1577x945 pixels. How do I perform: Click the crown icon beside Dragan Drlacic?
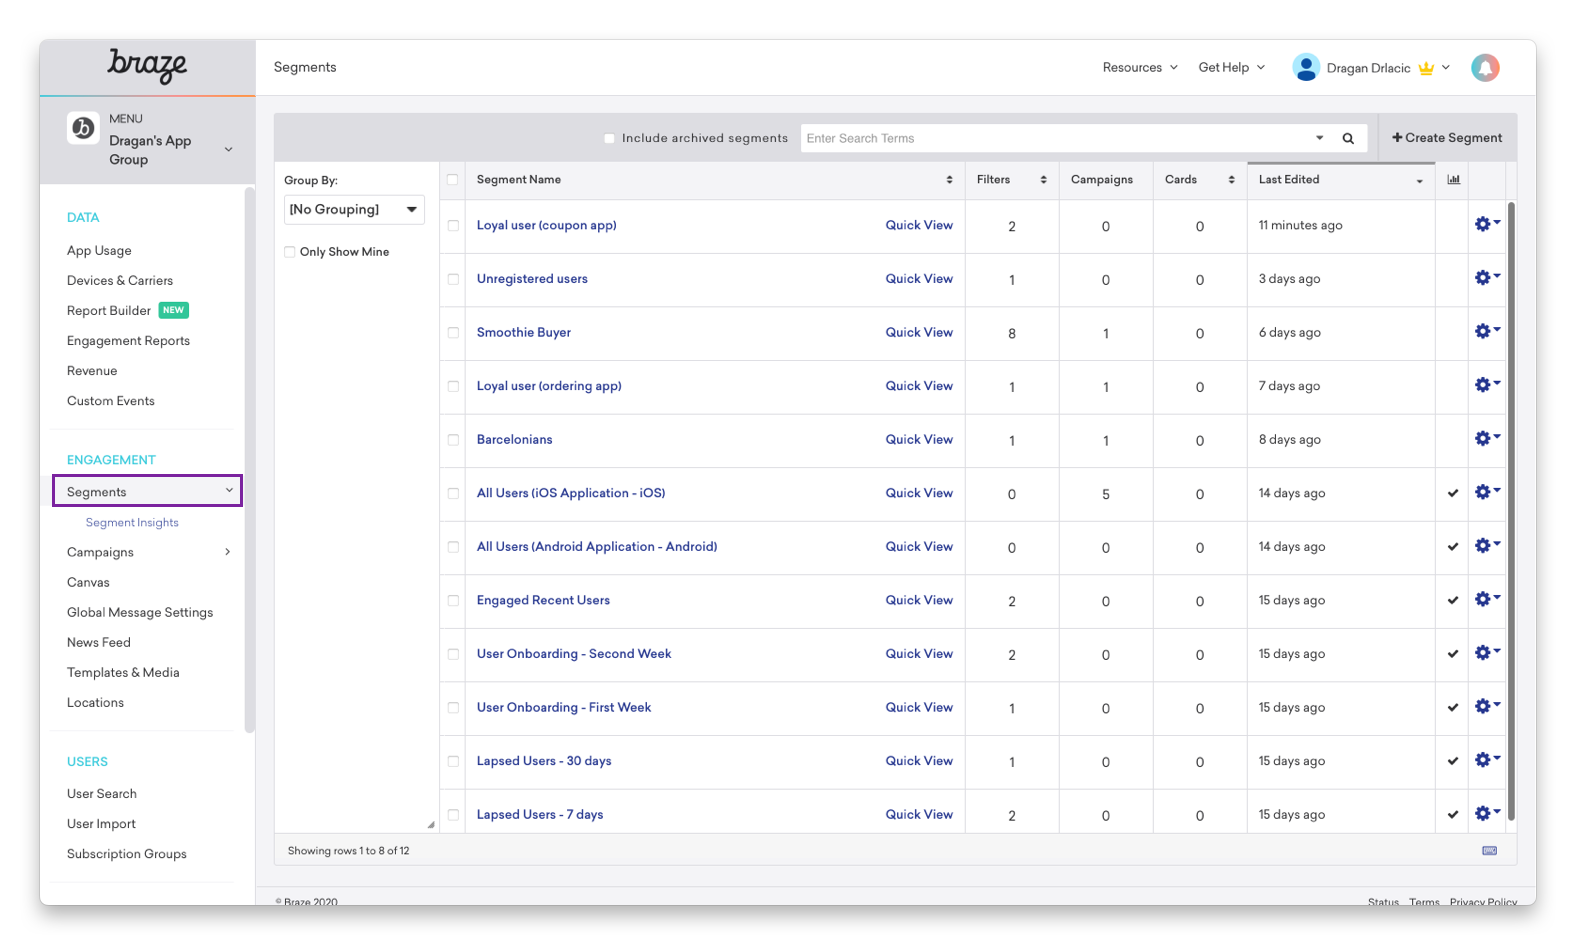[x=1426, y=68]
